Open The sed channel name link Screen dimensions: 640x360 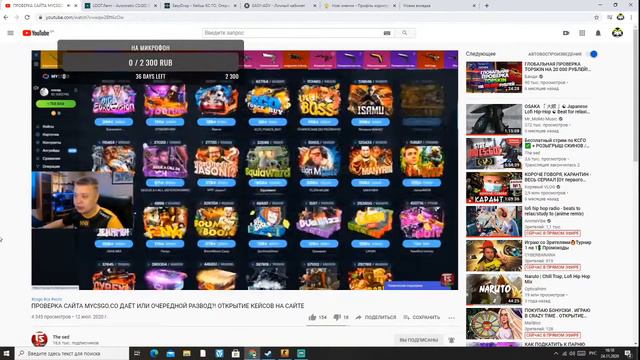pyautogui.click(x=61, y=337)
